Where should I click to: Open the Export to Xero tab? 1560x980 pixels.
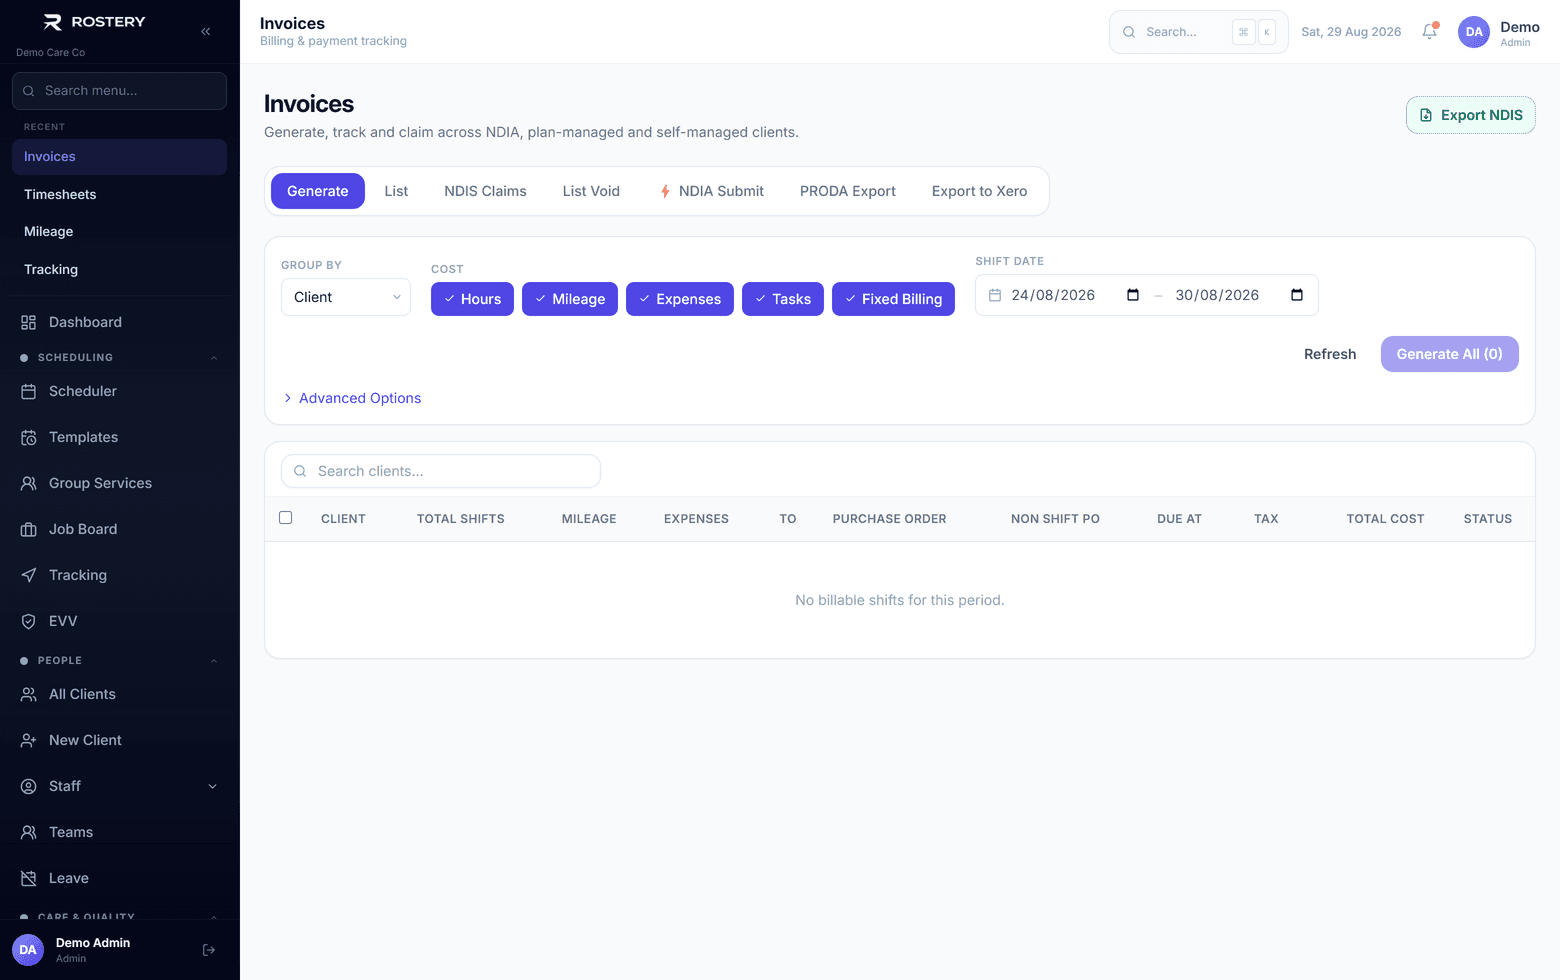tap(980, 191)
